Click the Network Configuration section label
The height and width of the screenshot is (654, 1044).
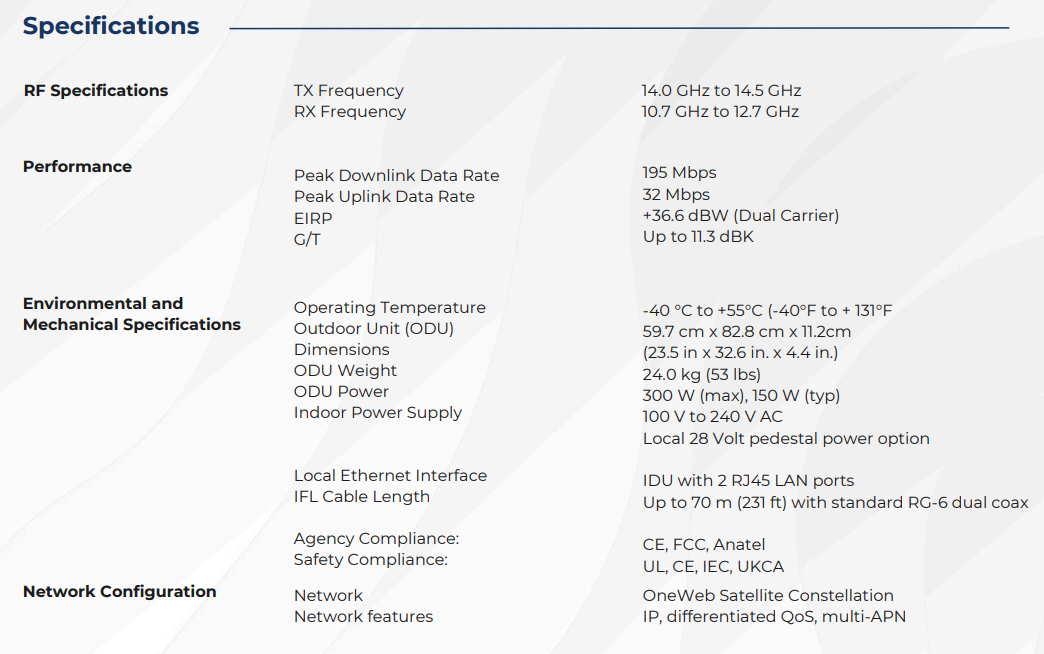(120, 591)
